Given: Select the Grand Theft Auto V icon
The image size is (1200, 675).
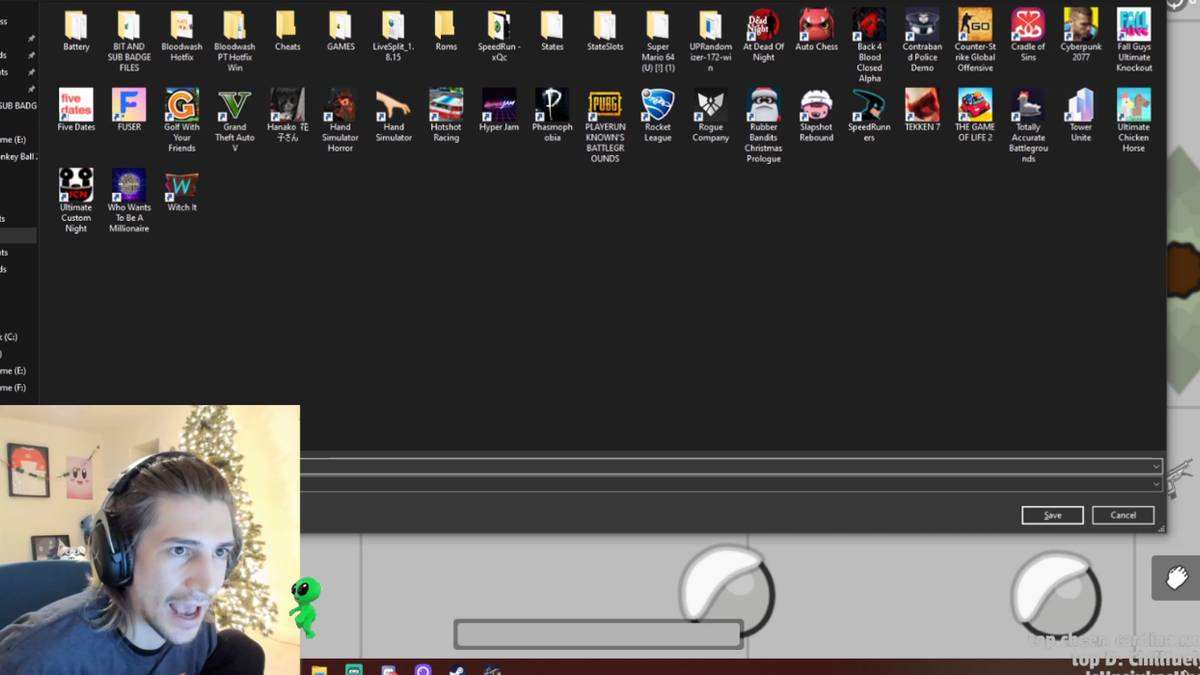Looking at the screenshot, I should click(234, 106).
